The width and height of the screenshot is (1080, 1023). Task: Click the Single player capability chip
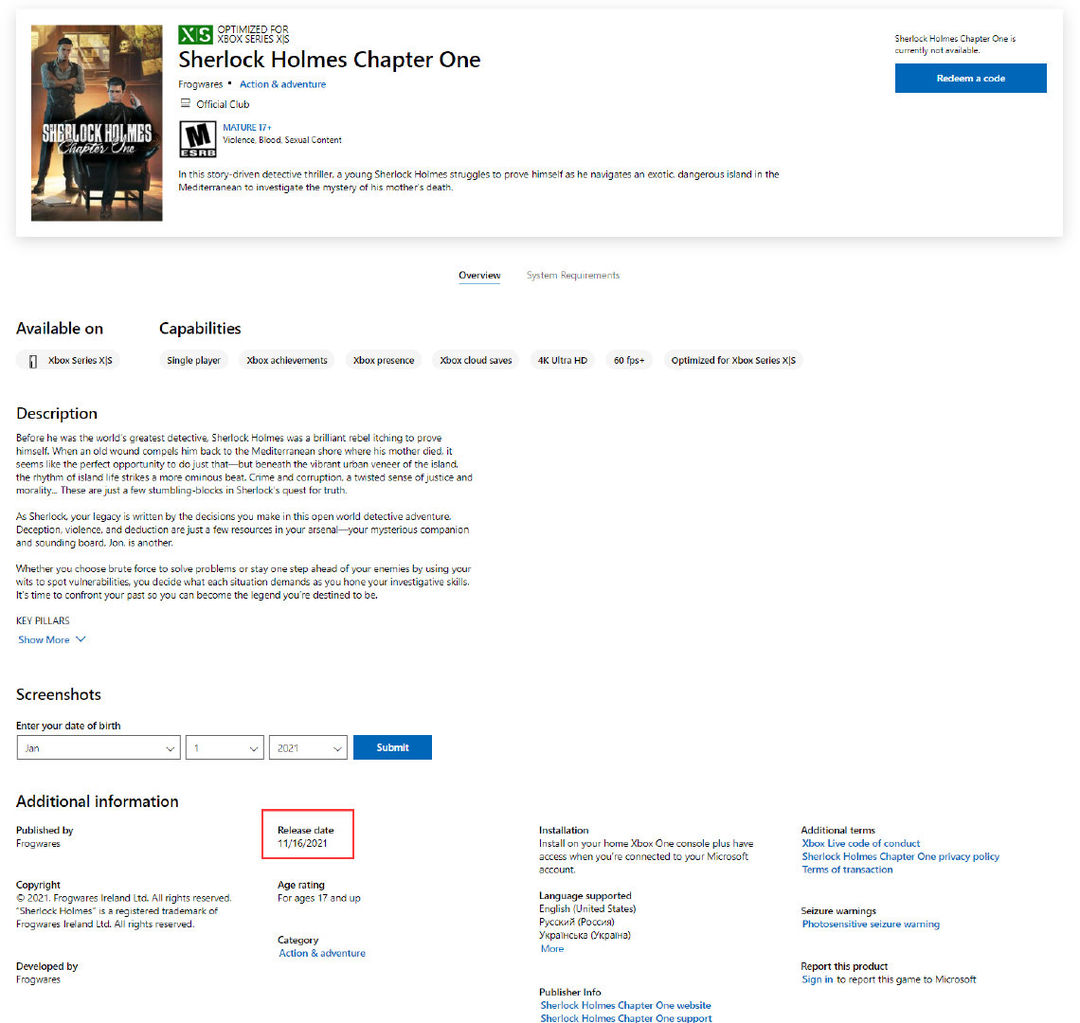click(x=194, y=360)
